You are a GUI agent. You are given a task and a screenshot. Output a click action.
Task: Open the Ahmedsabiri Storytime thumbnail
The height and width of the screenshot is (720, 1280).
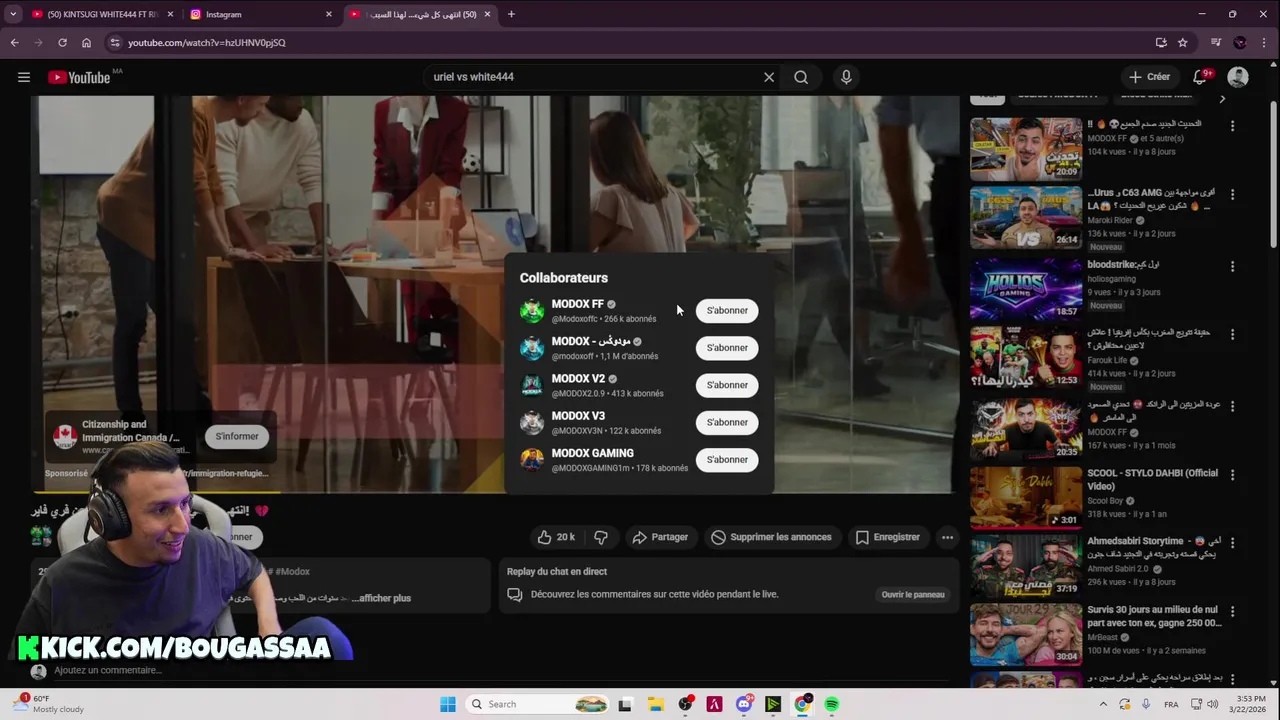1026,565
